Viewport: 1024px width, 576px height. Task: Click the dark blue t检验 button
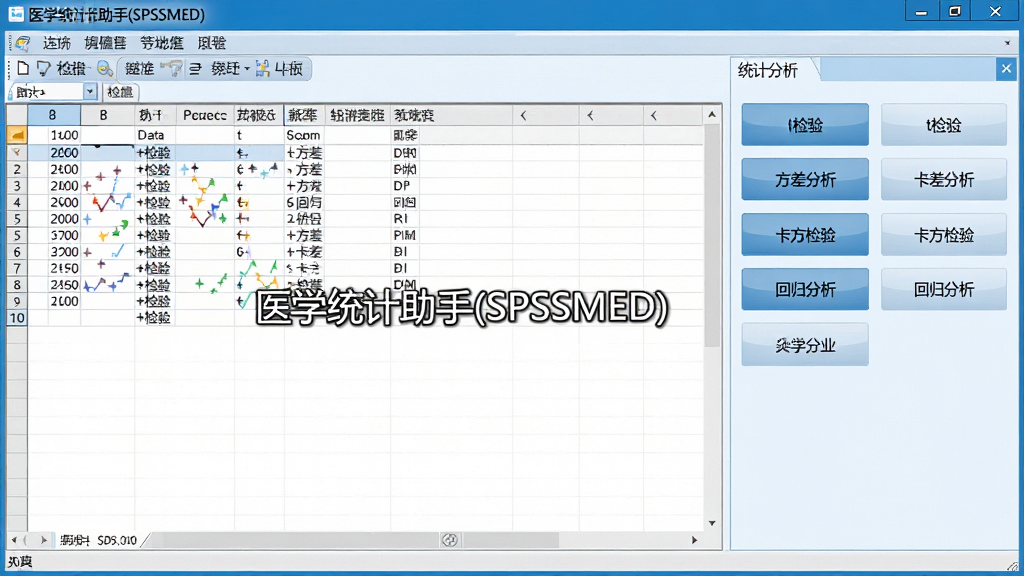point(805,125)
